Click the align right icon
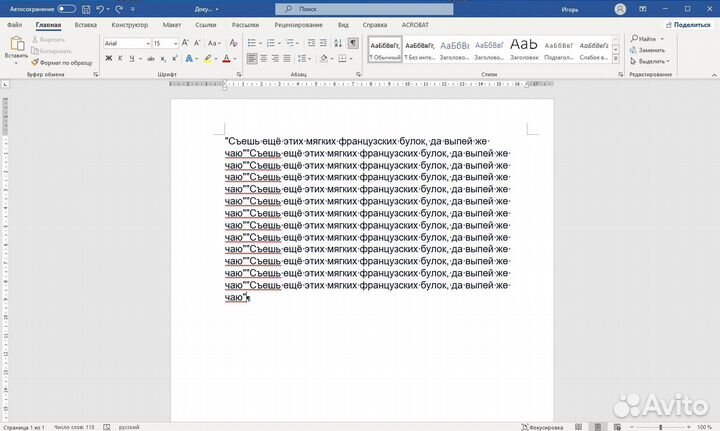Image resolution: width=720 pixels, height=431 pixels. click(x=275, y=58)
